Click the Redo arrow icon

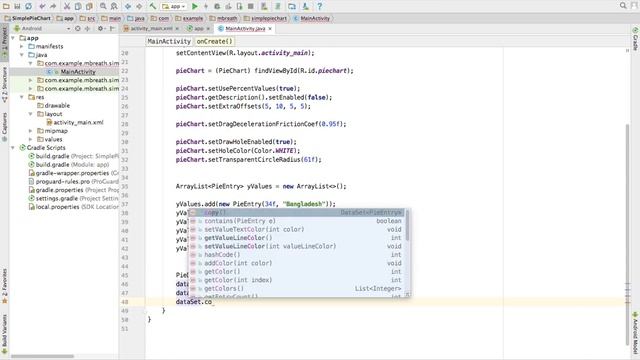(53, 6)
